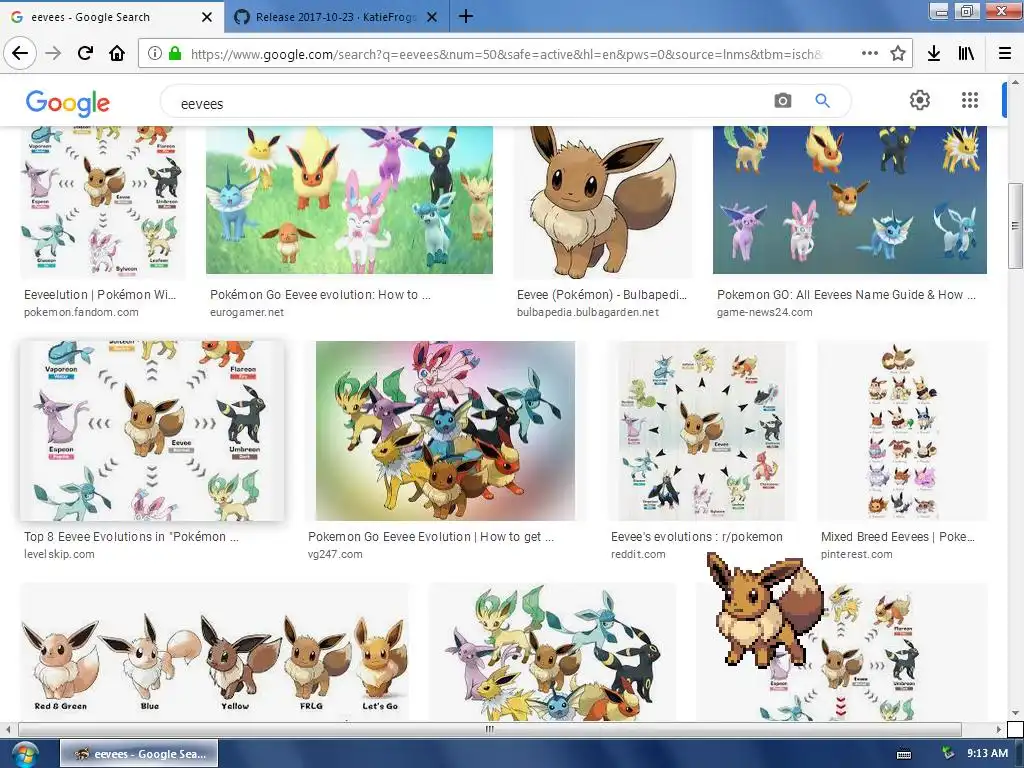Open Eevee (Pokémon) - Bulbapedia result title
This screenshot has height=768, width=1024.
click(x=601, y=295)
